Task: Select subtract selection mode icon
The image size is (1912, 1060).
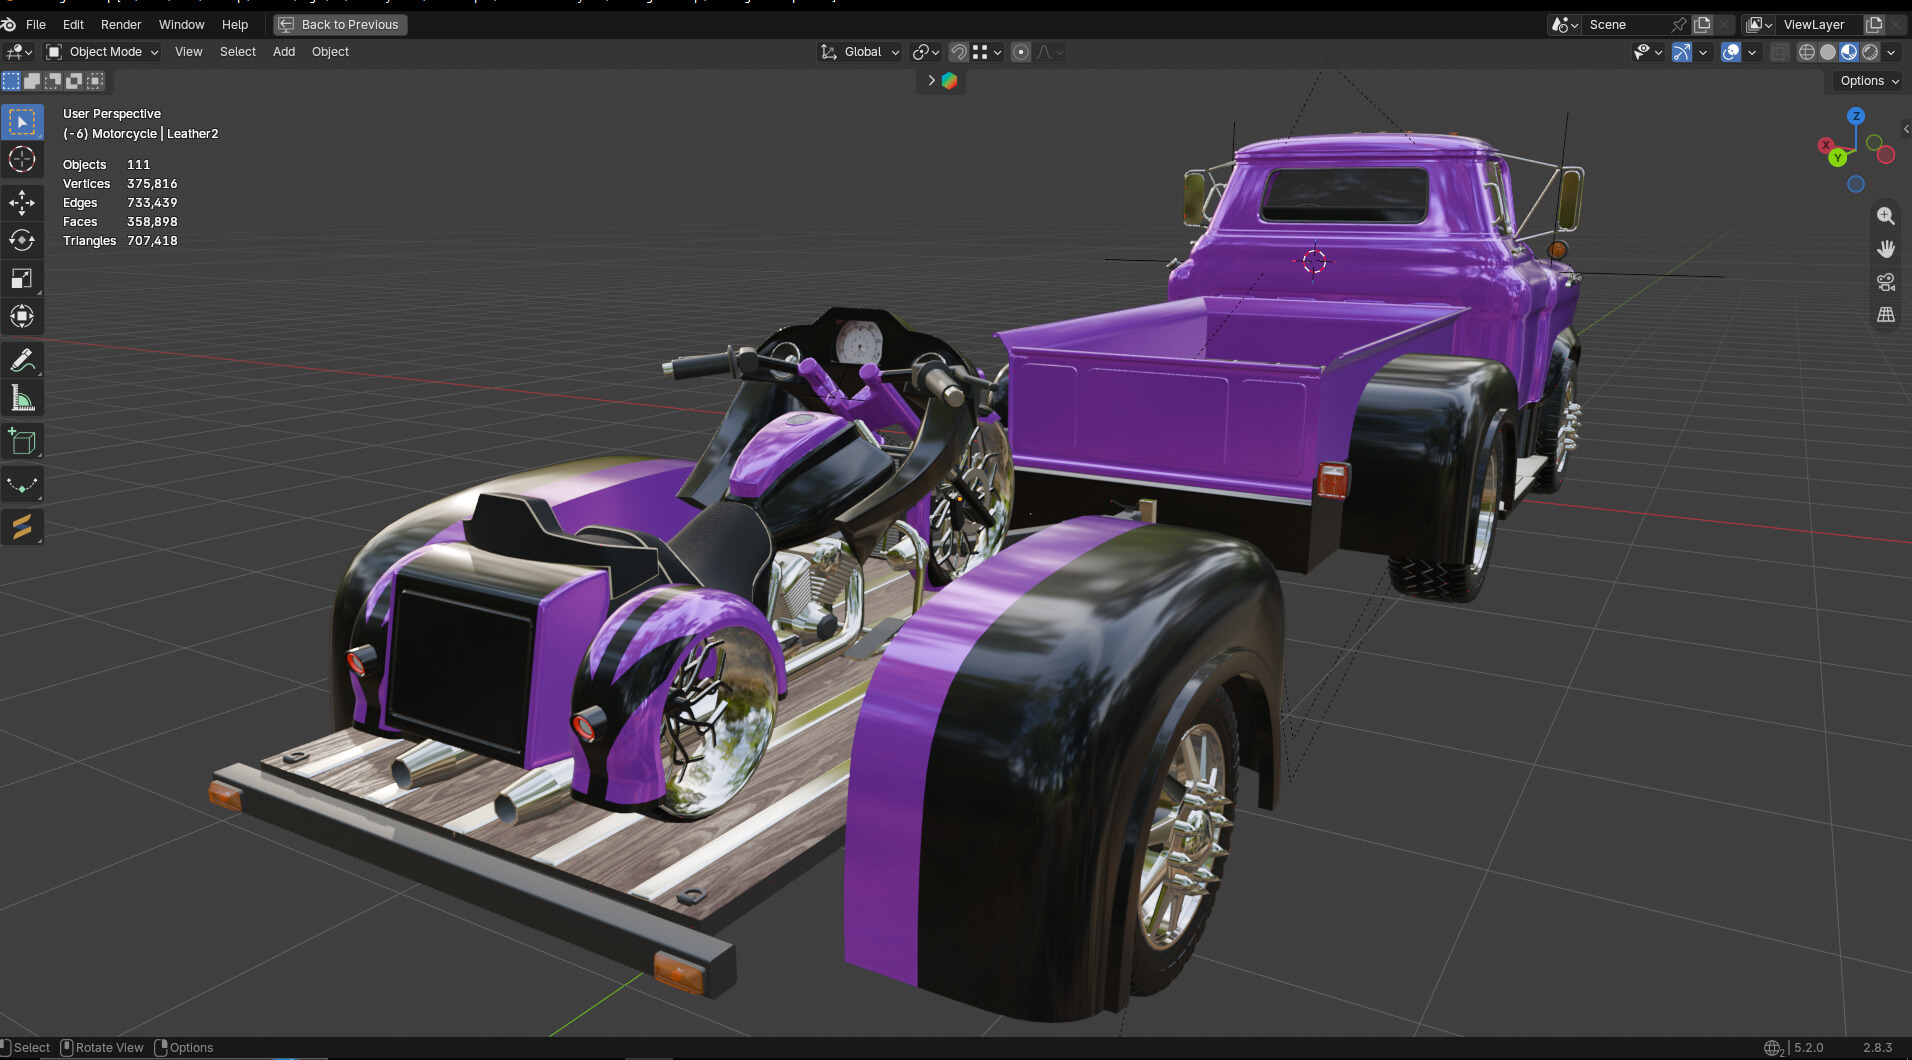Action: tap(53, 81)
